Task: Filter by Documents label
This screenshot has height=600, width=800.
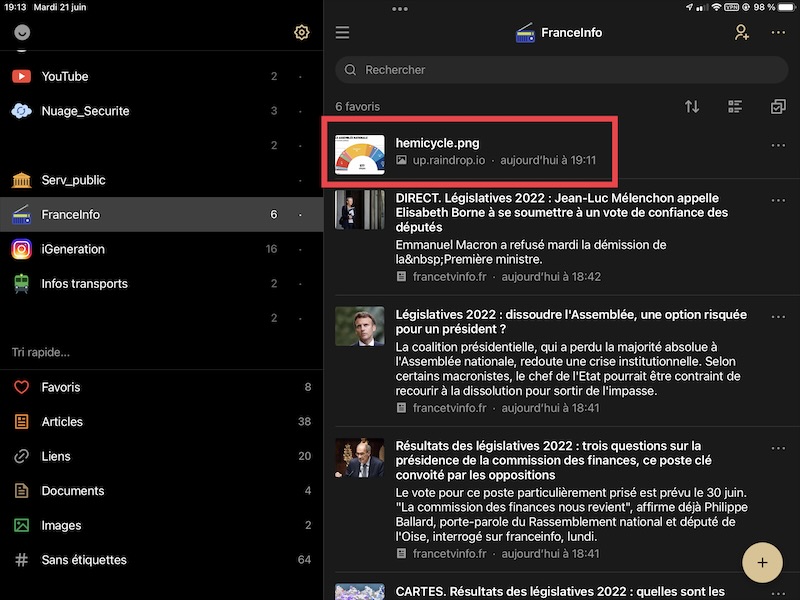Action: point(72,491)
